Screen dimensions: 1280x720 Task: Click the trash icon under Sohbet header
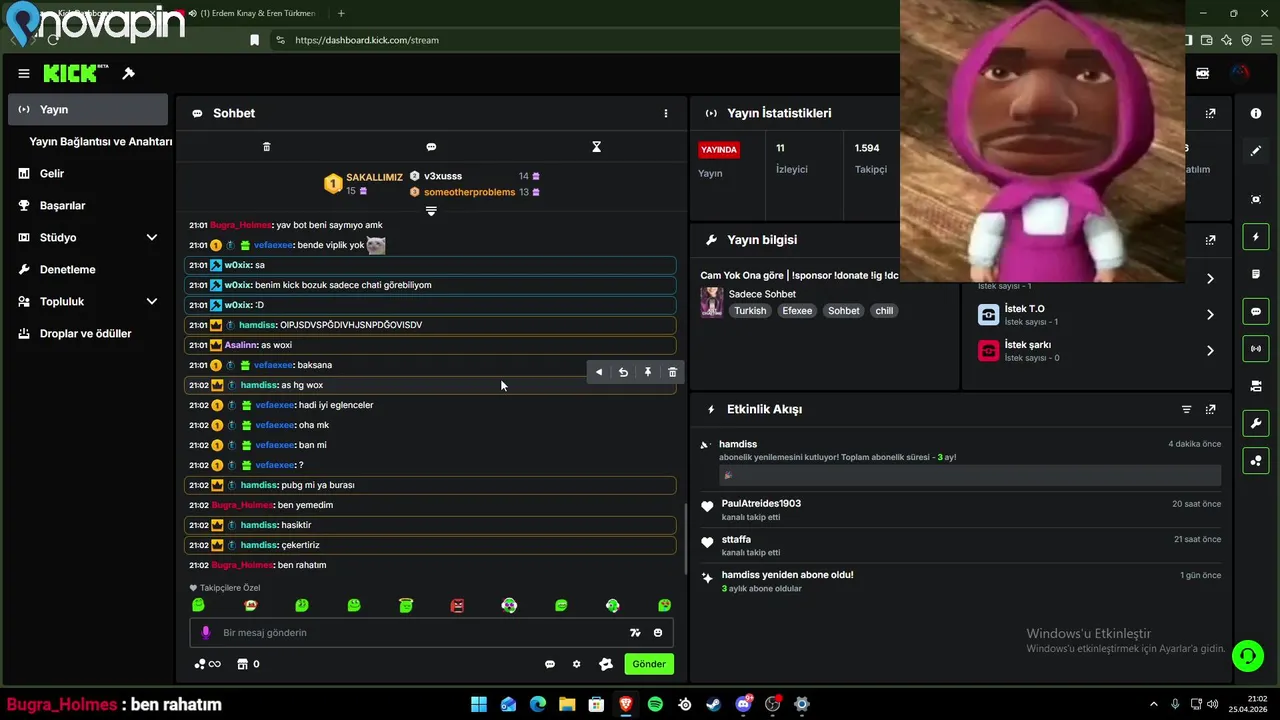(266, 146)
